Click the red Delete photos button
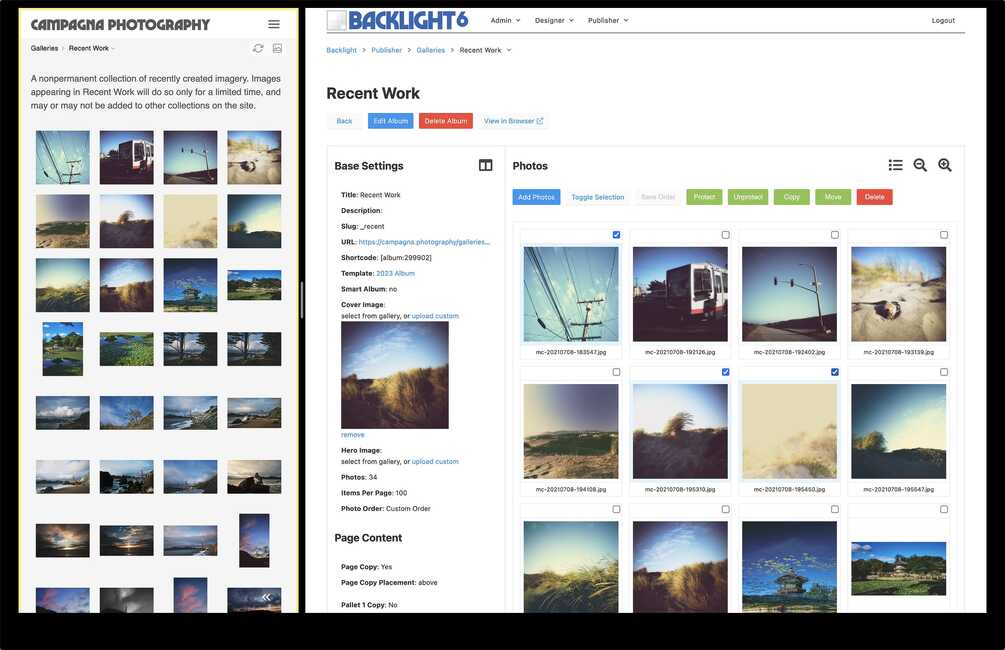Screen dimensions: 1005x650 874,197
